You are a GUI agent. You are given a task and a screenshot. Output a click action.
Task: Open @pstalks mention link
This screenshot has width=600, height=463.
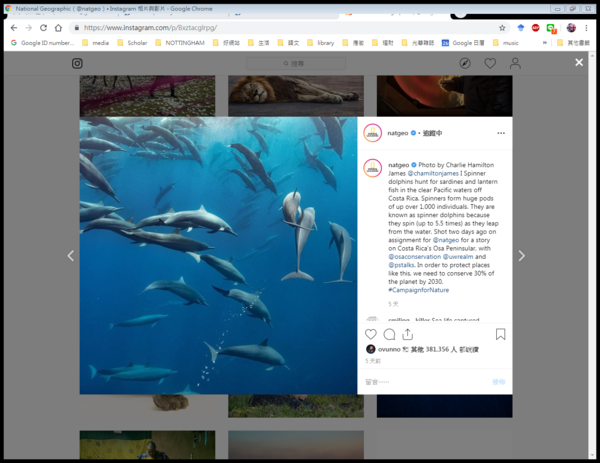pyautogui.click(x=401, y=265)
